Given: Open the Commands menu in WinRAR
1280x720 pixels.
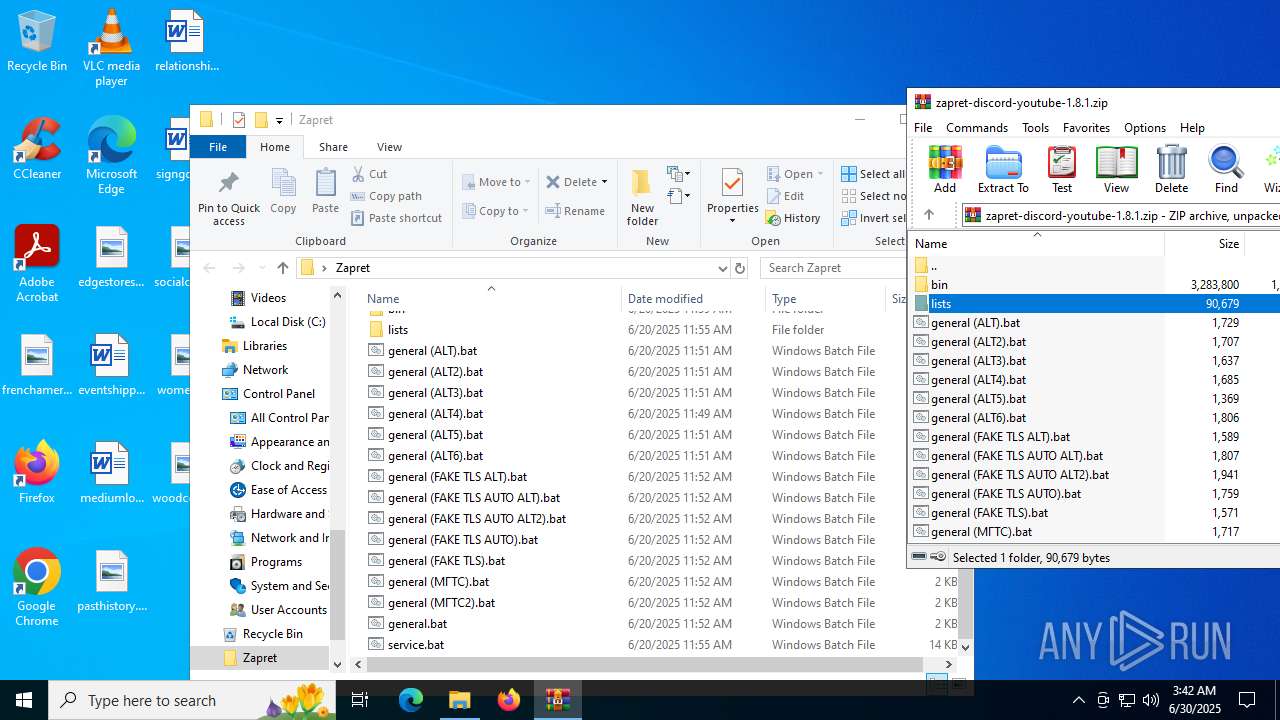Looking at the screenshot, I should coord(976,128).
